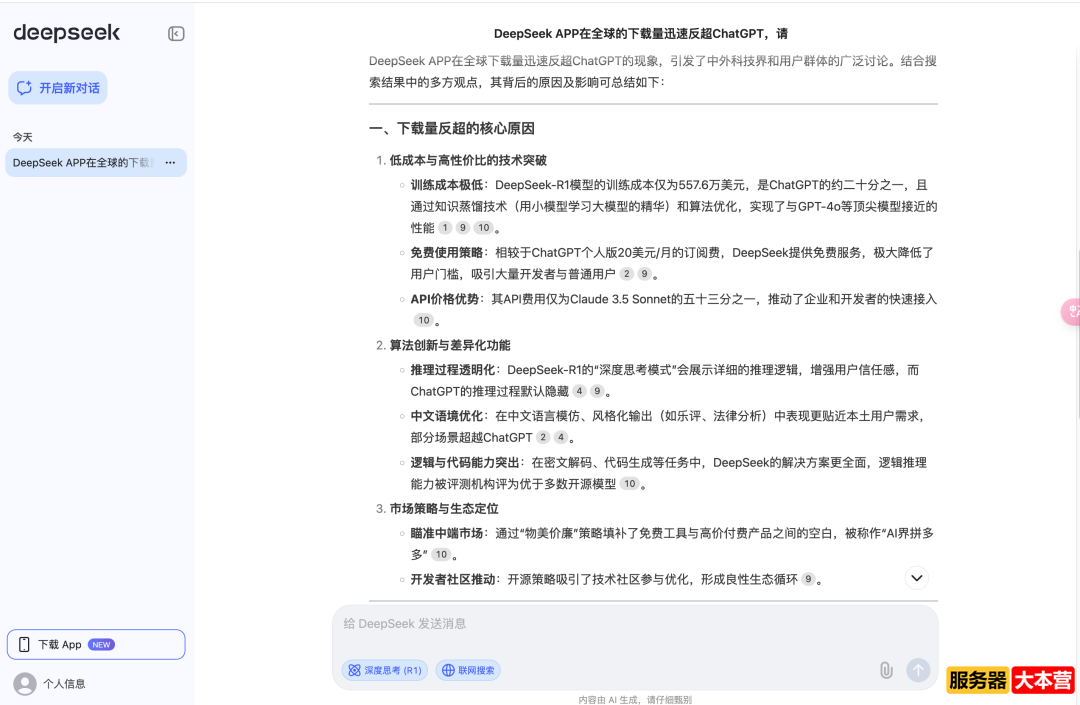Open citation 4 after 推理过程默认隐藏

click(579, 391)
